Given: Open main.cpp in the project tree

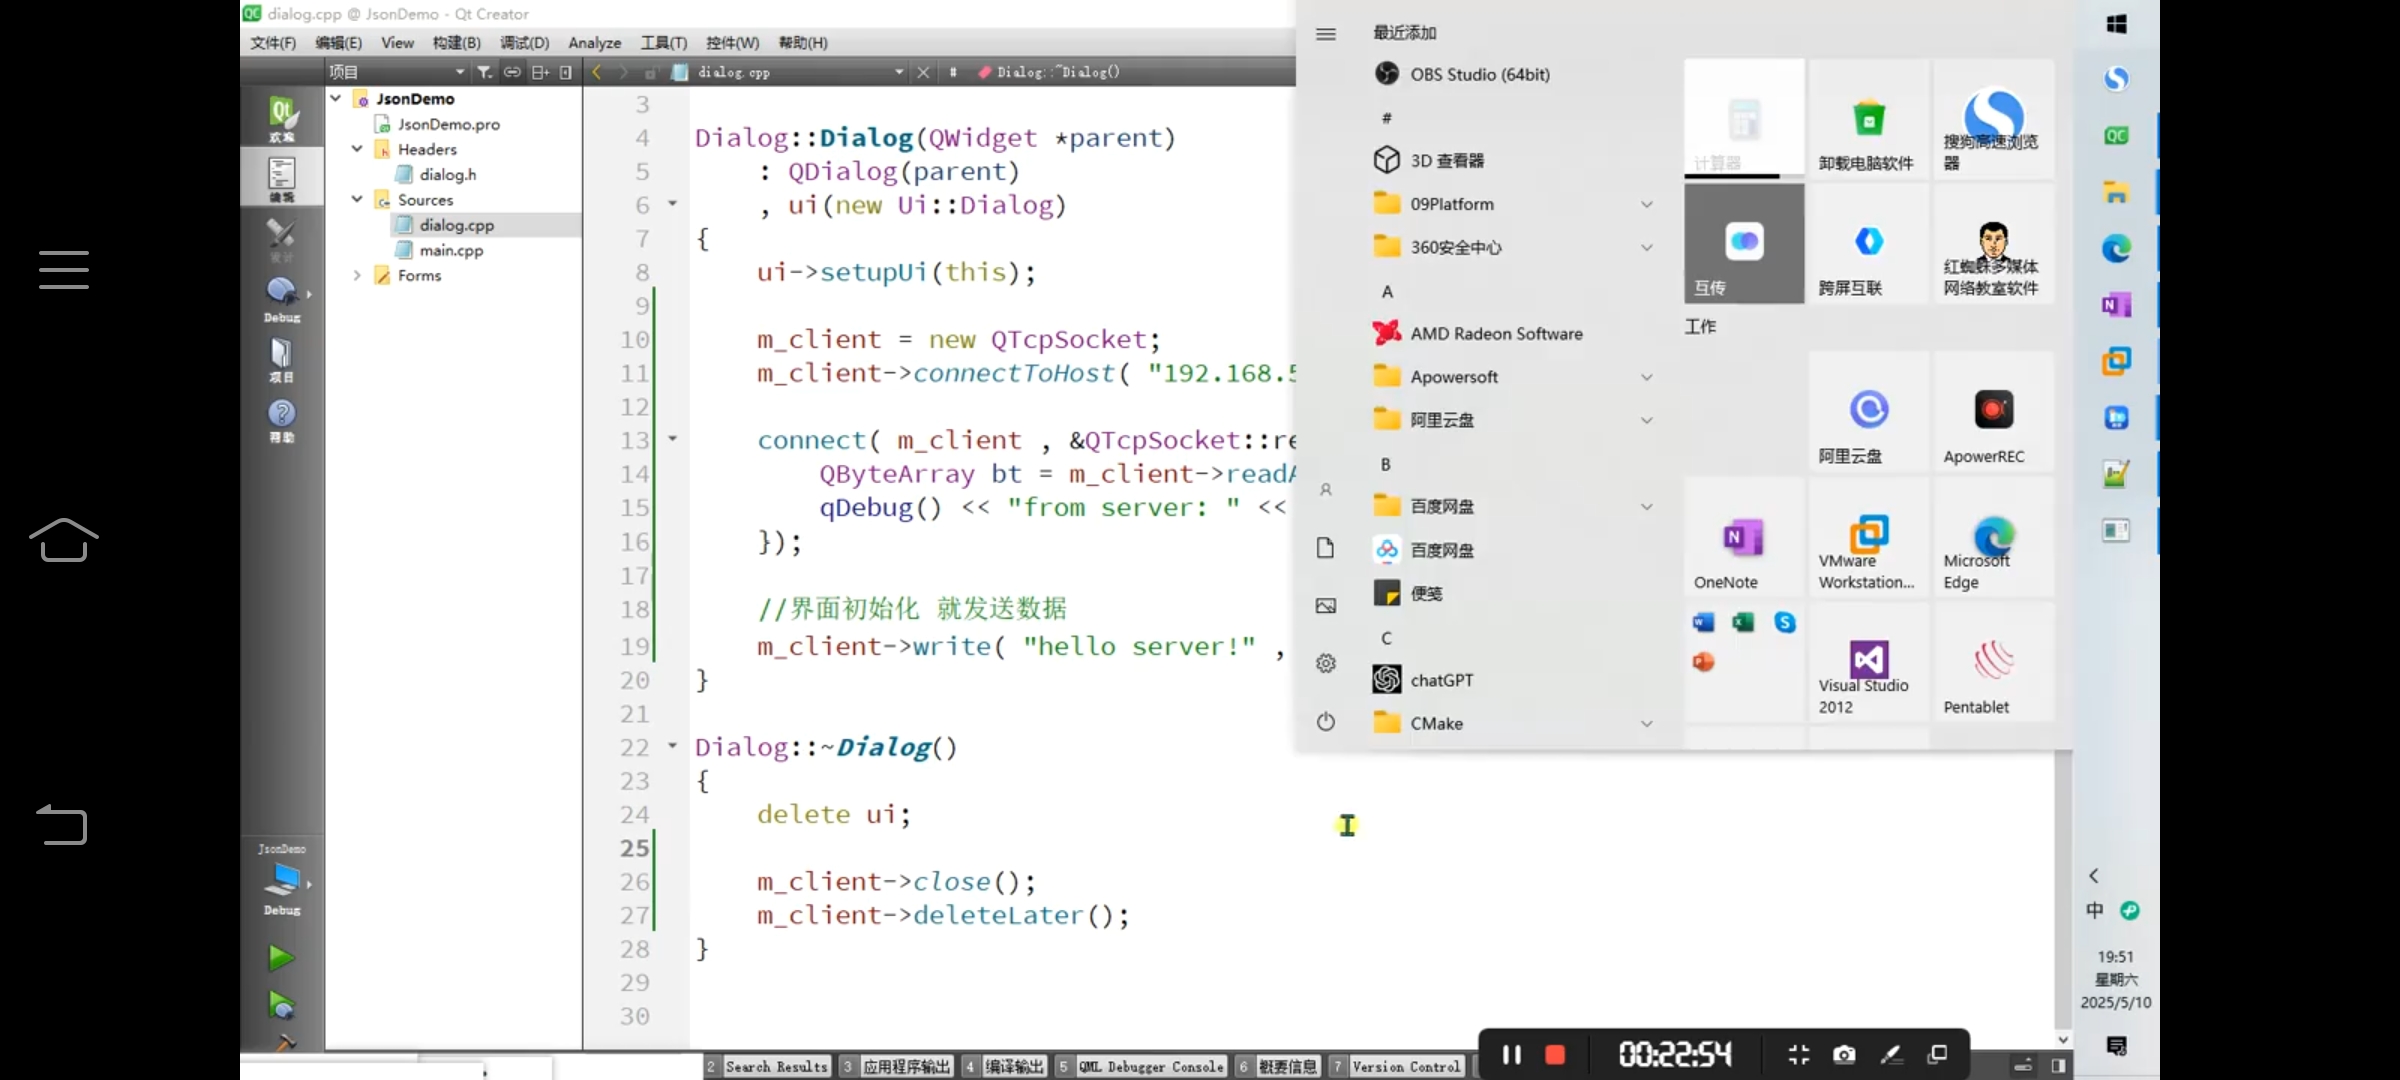Looking at the screenshot, I should click(451, 250).
